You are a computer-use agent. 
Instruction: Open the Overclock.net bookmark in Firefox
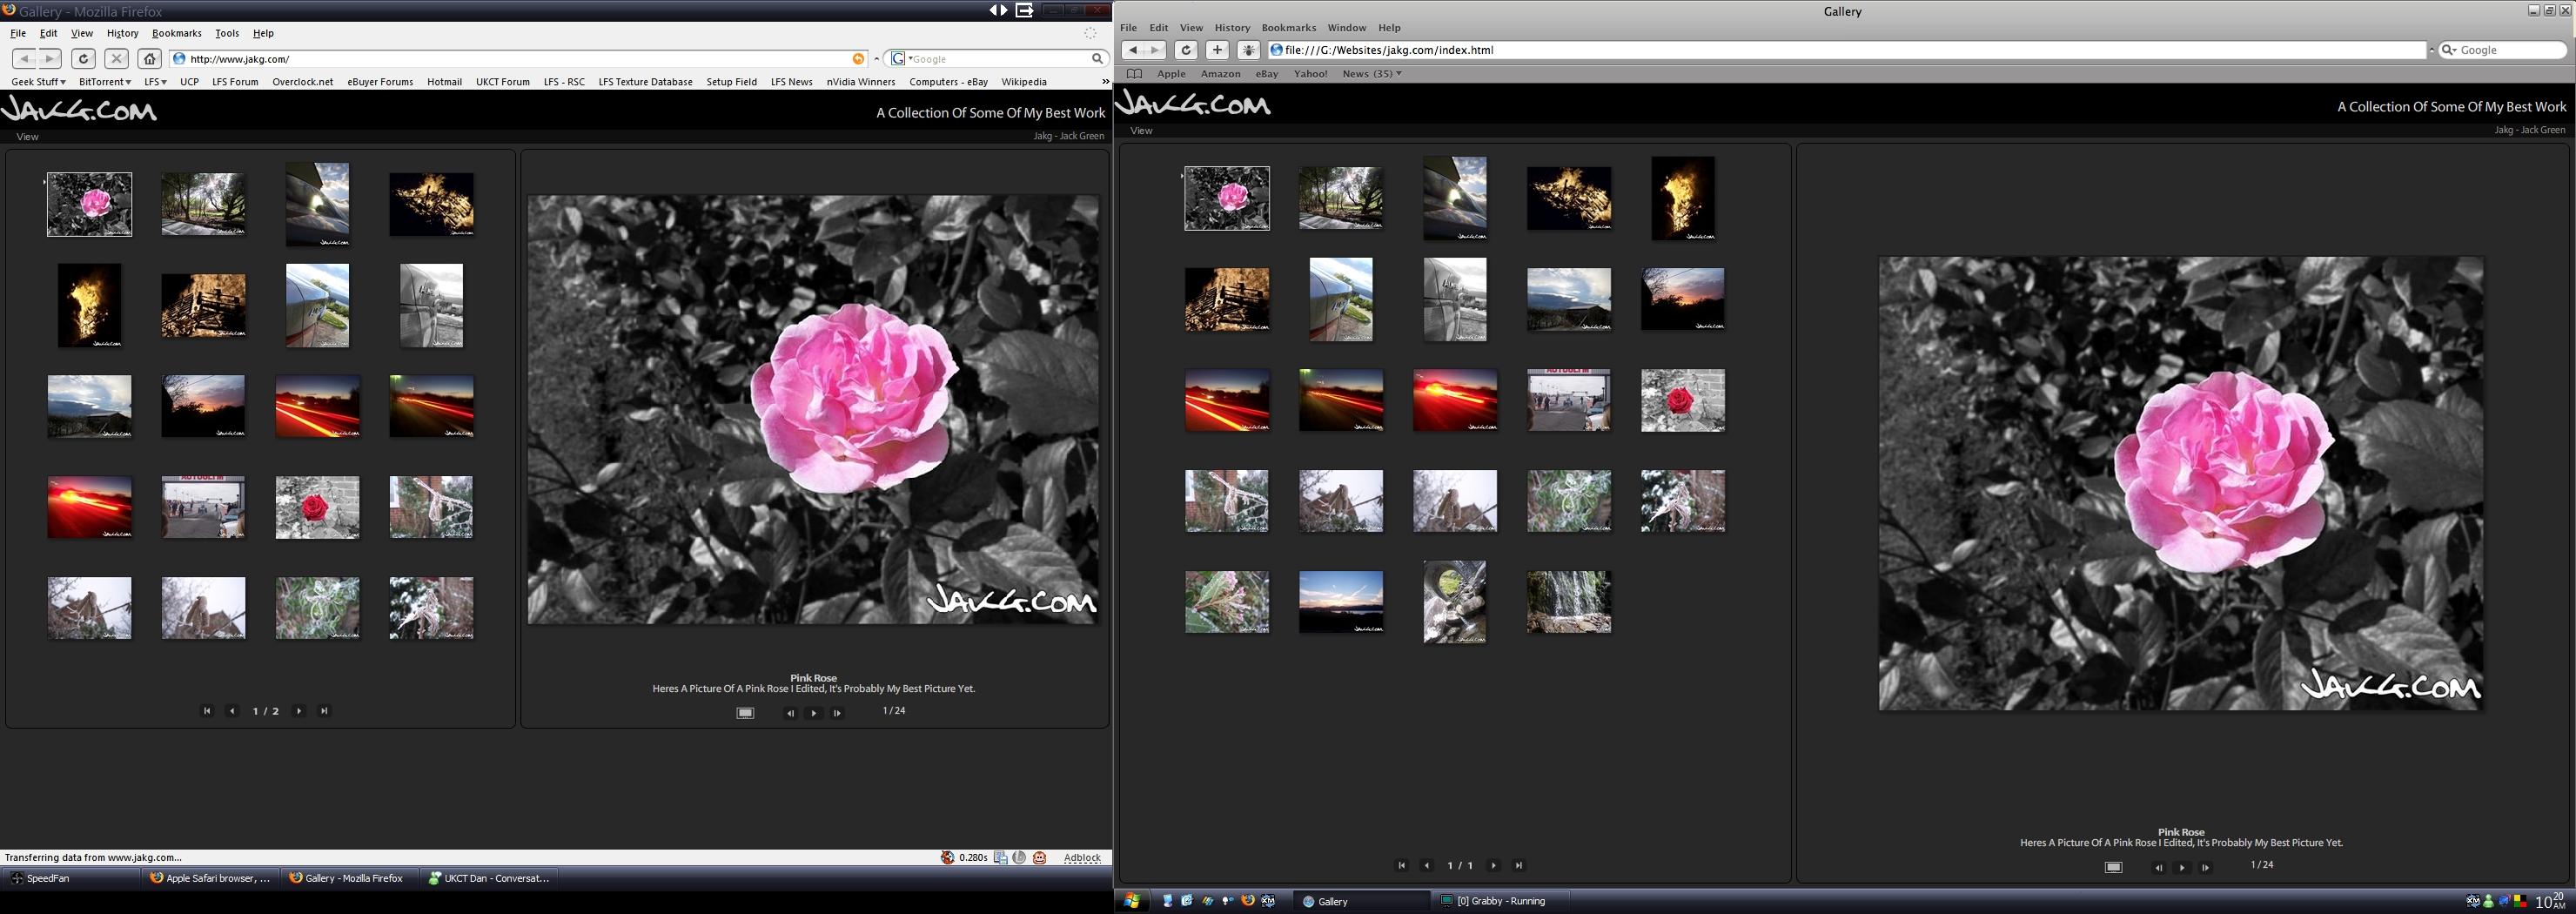click(x=303, y=82)
